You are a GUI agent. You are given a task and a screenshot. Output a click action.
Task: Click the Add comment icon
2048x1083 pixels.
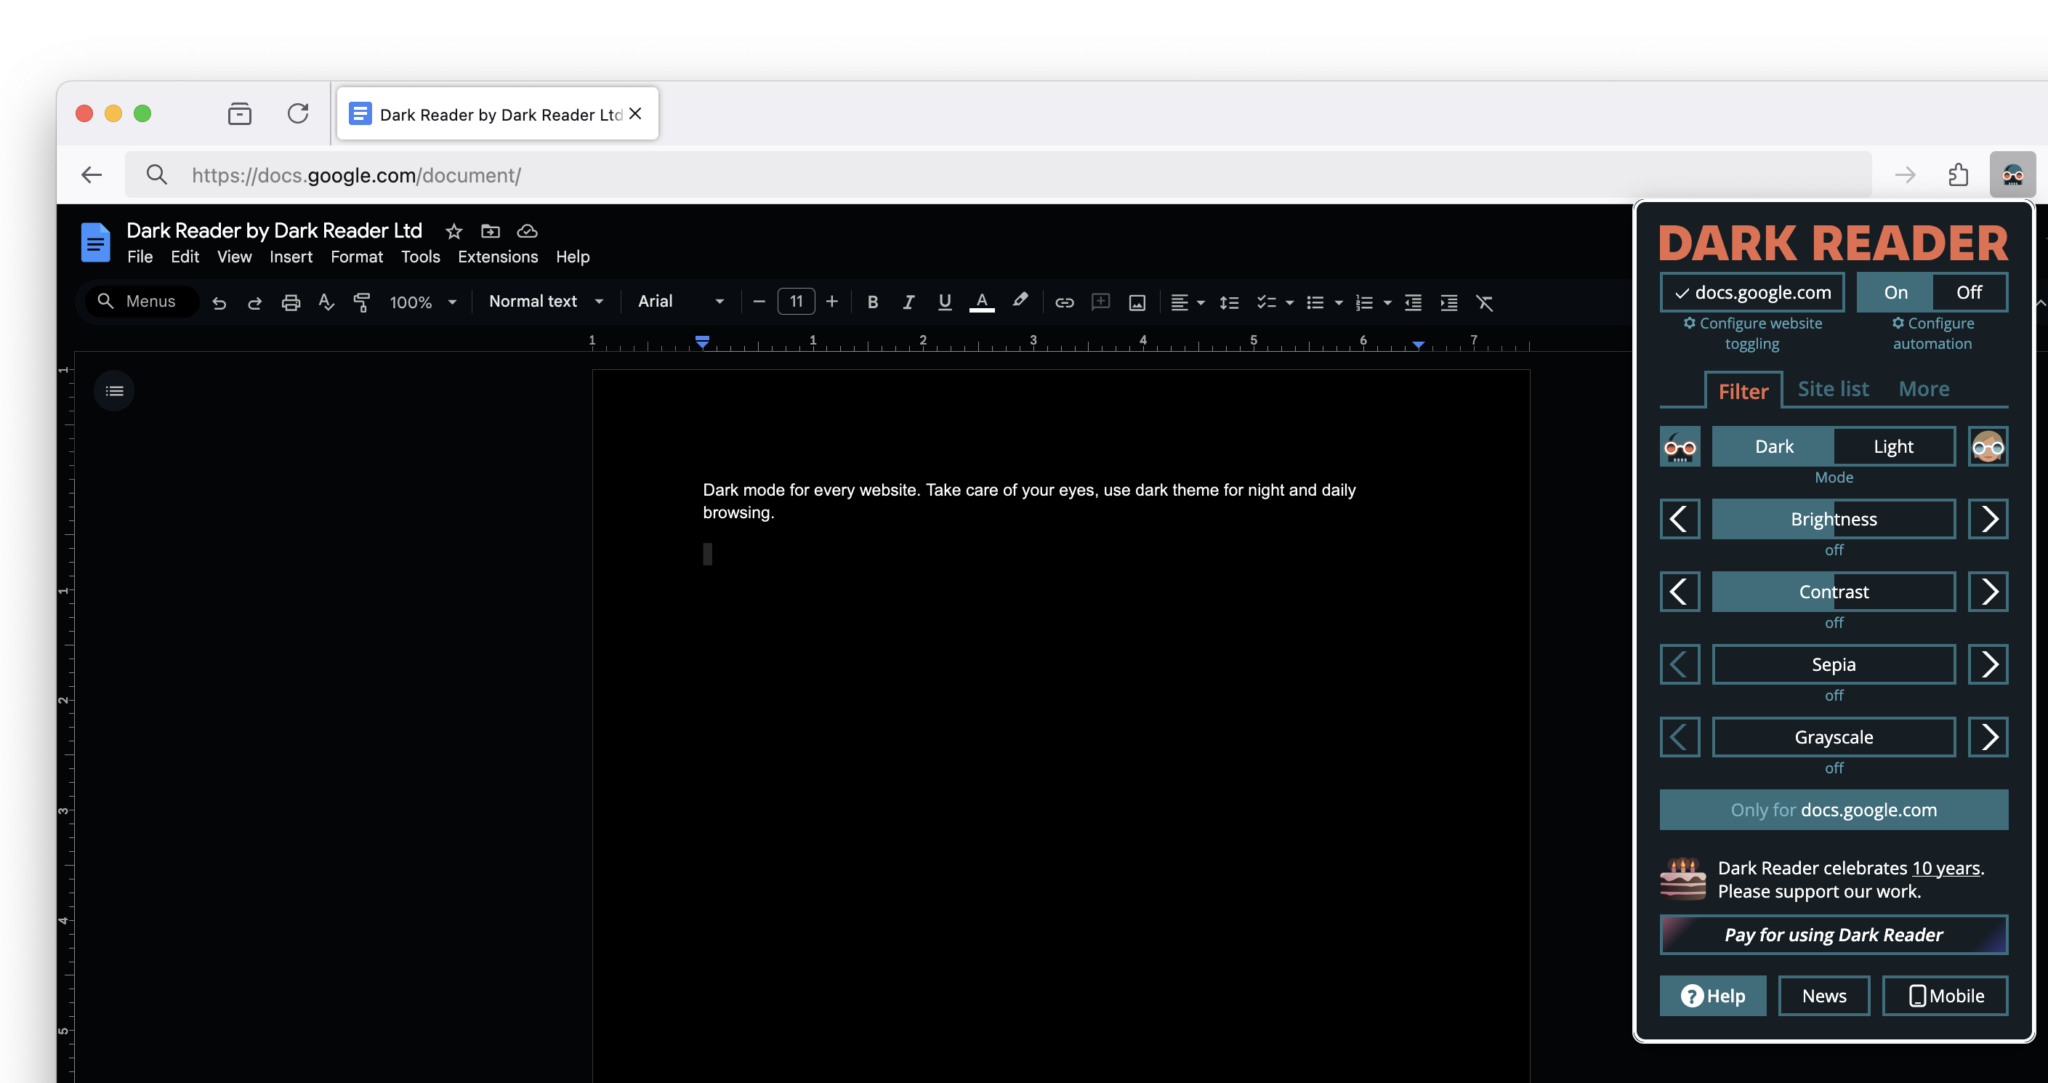[x=1099, y=301]
